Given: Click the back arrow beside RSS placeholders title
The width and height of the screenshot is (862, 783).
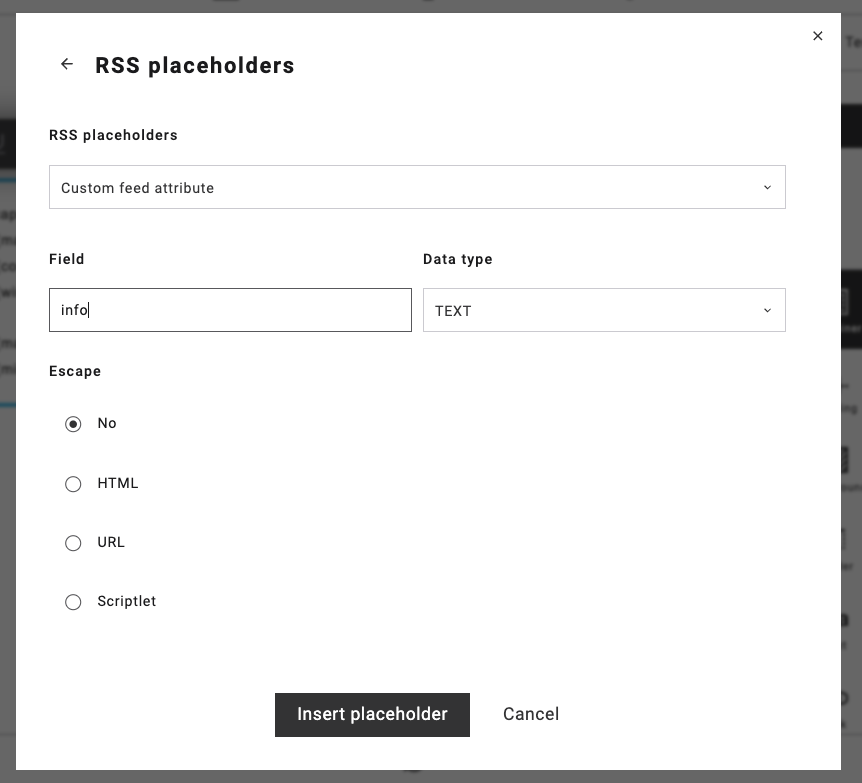Looking at the screenshot, I should click(x=67, y=64).
